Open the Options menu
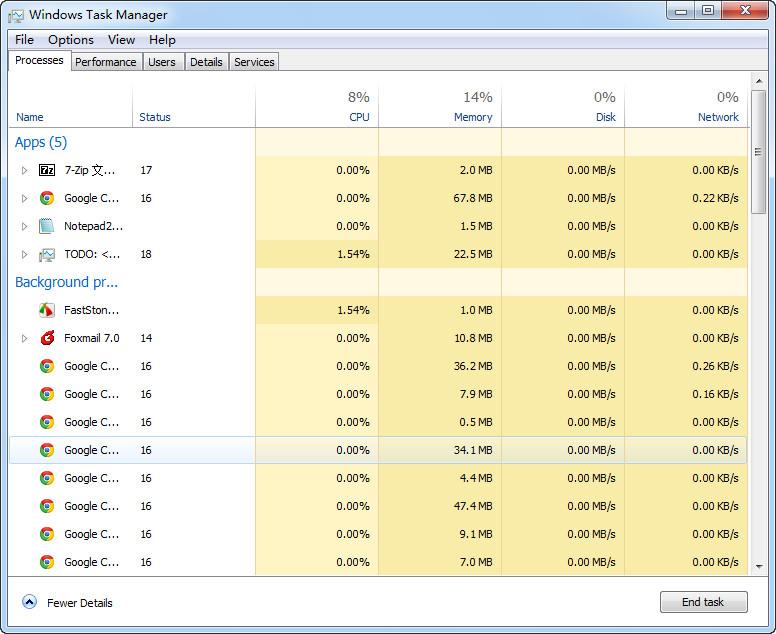 (x=71, y=40)
